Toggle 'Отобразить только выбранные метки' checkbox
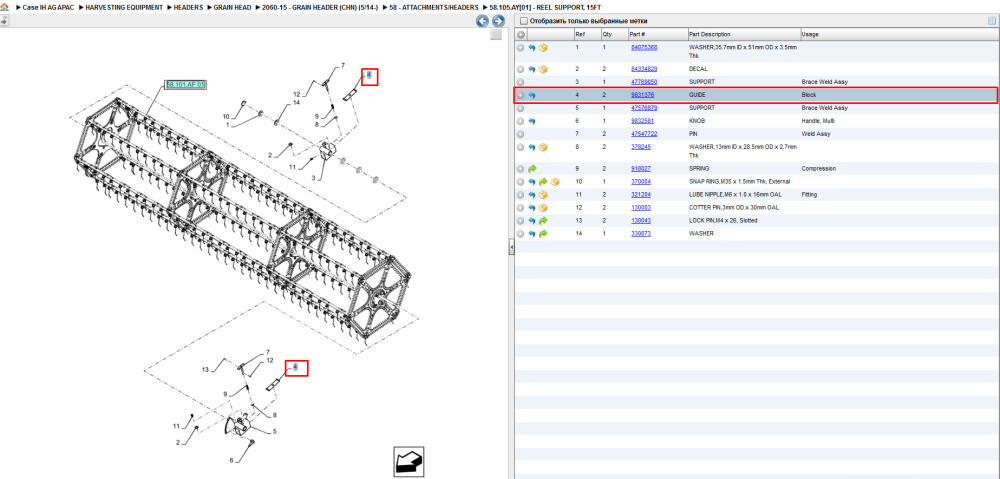 pos(524,21)
